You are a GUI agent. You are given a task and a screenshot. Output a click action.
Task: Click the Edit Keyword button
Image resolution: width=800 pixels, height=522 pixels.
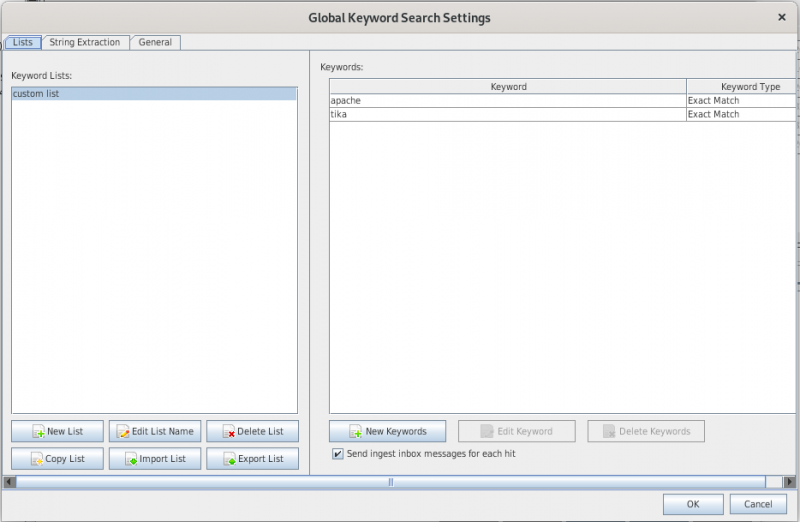(x=516, y=432)
